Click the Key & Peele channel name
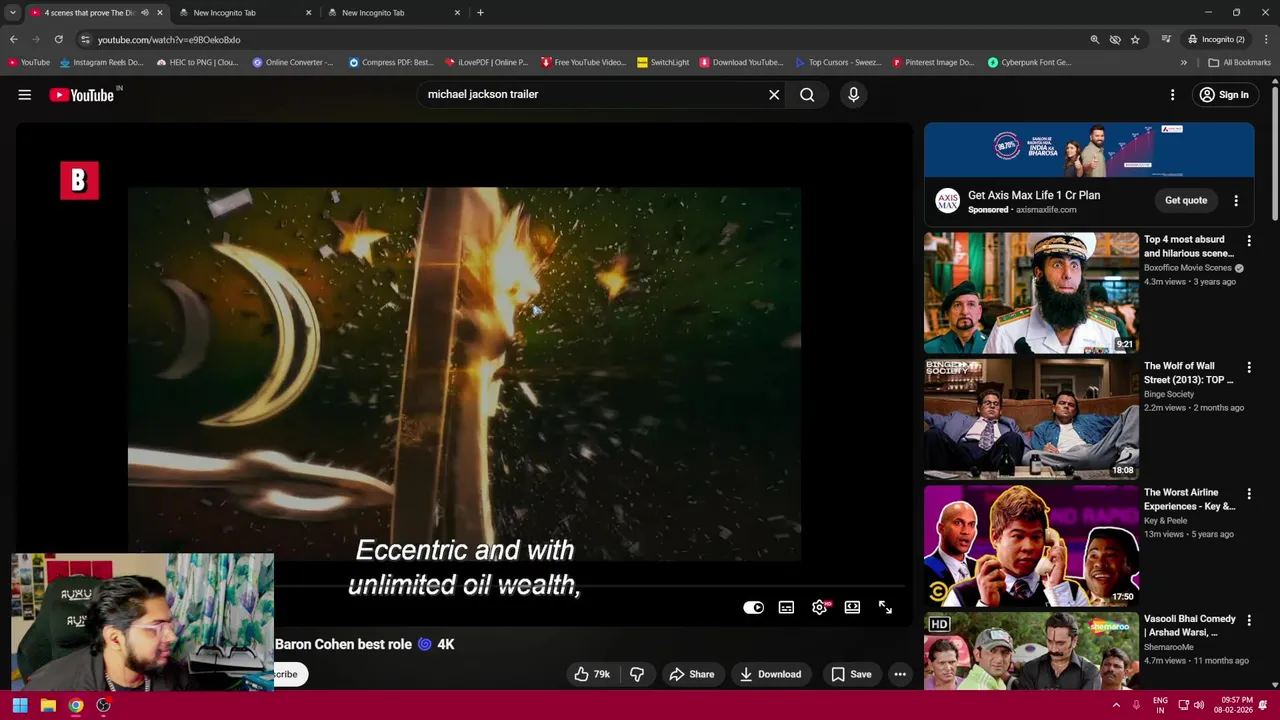This screenshot has height=720, width=1280. tap(1165, 521)
